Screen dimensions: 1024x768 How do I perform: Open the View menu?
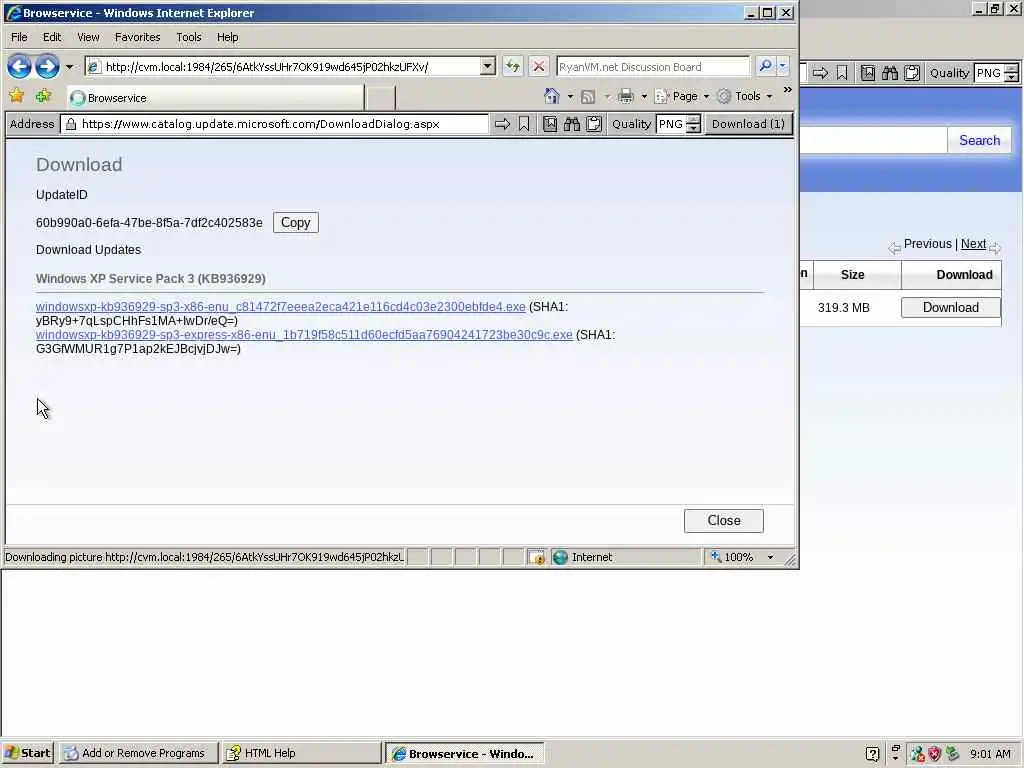88,37
